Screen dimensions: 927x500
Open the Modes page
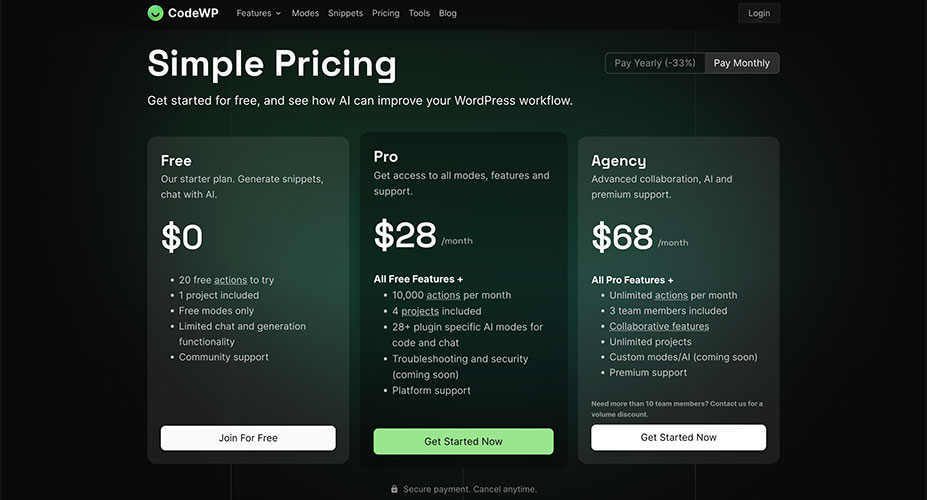[x=305, y=13]
